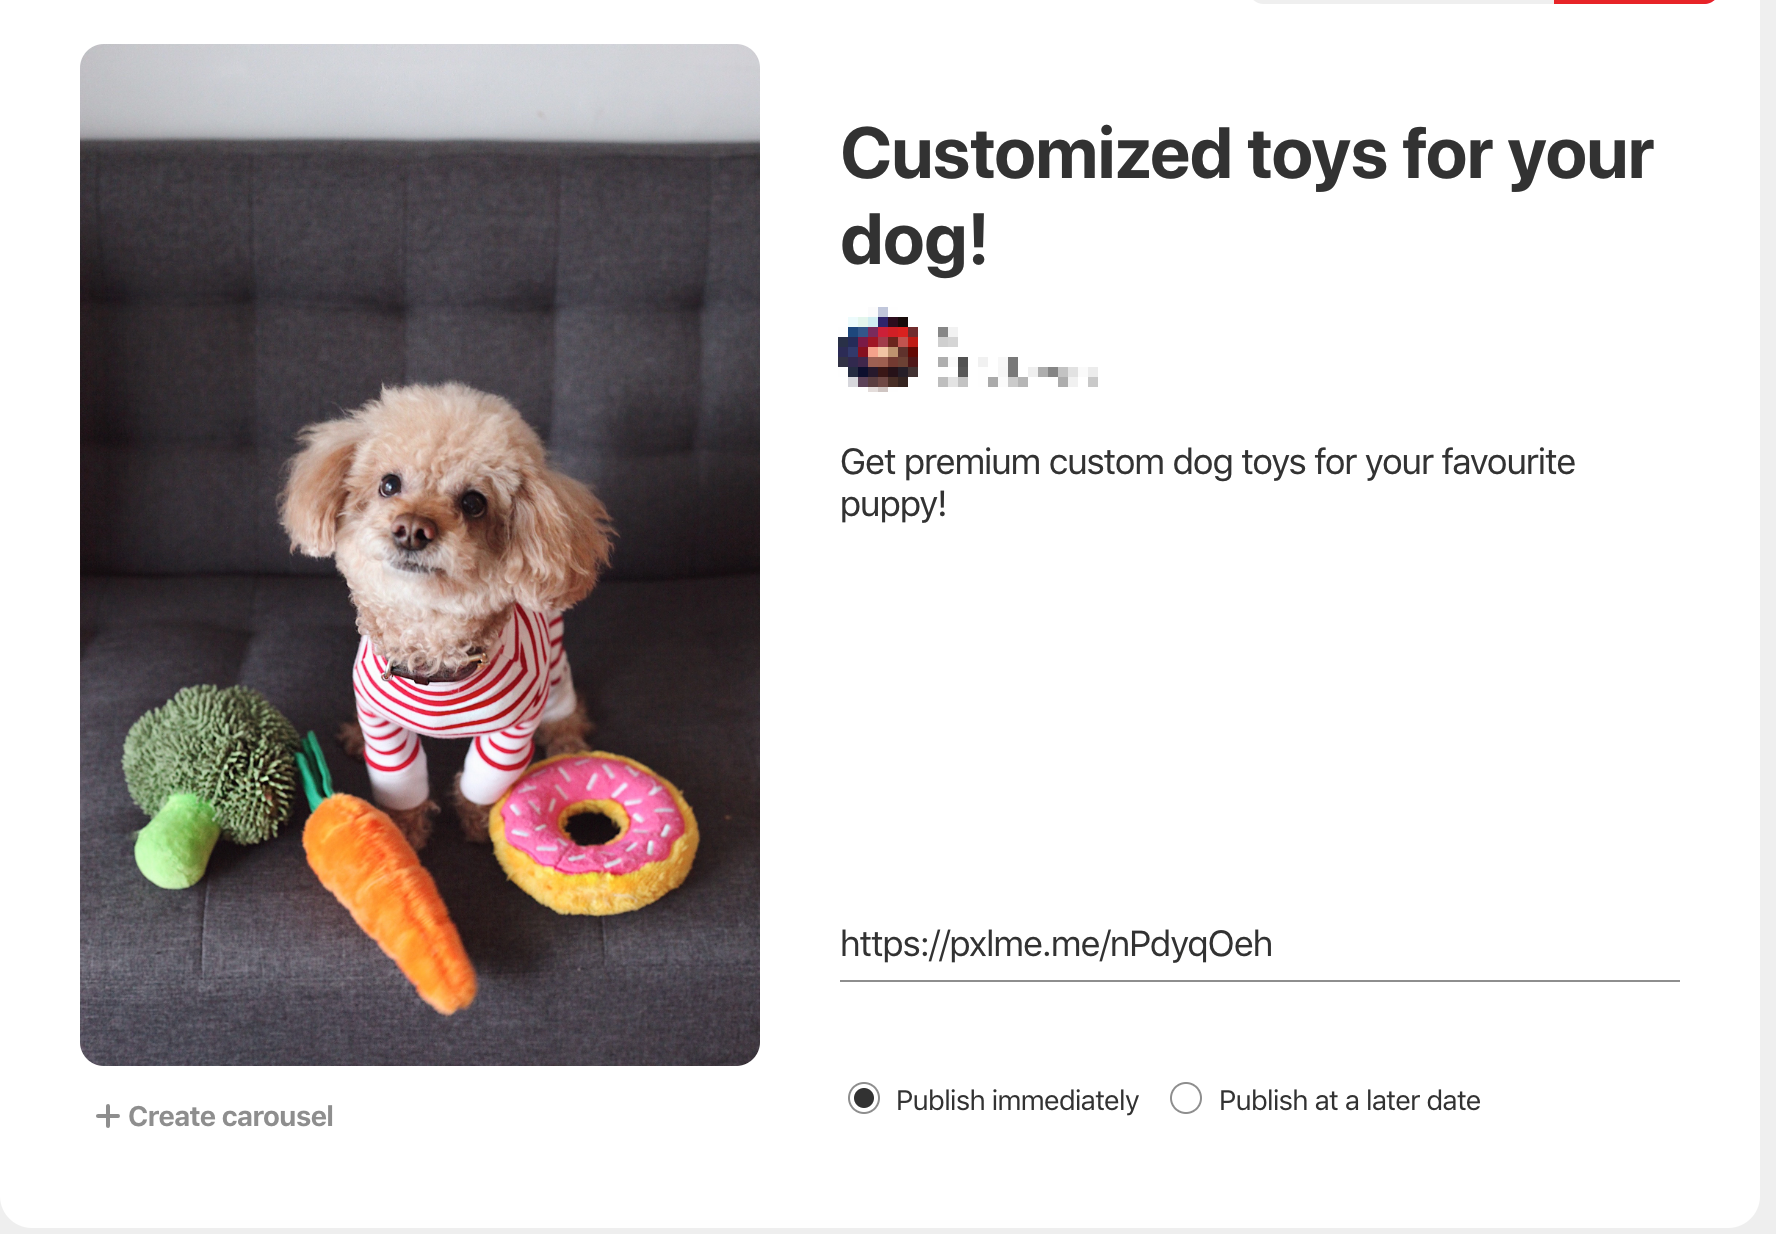Click the Get premium custom dog toys description

(x=1207, y=483)
